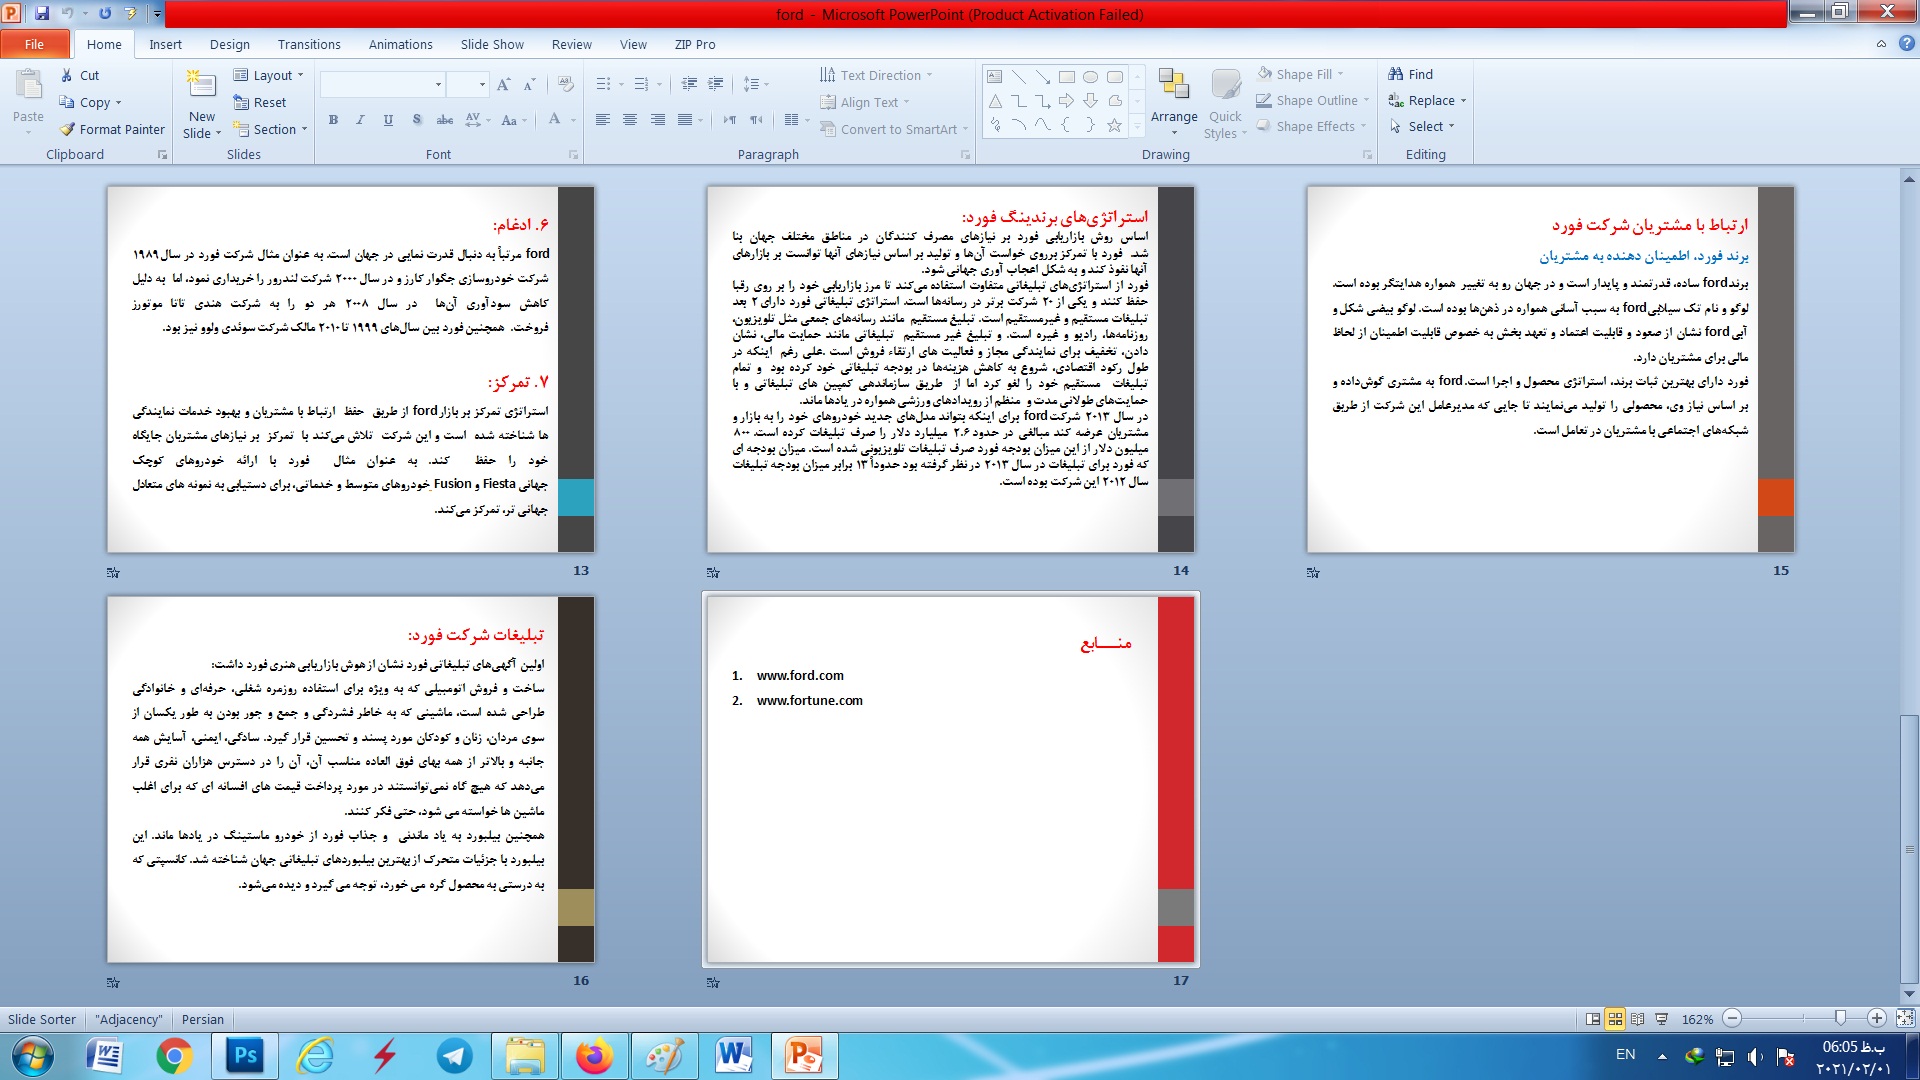
Task: Open the font size combo box
Action: (467, 85)
